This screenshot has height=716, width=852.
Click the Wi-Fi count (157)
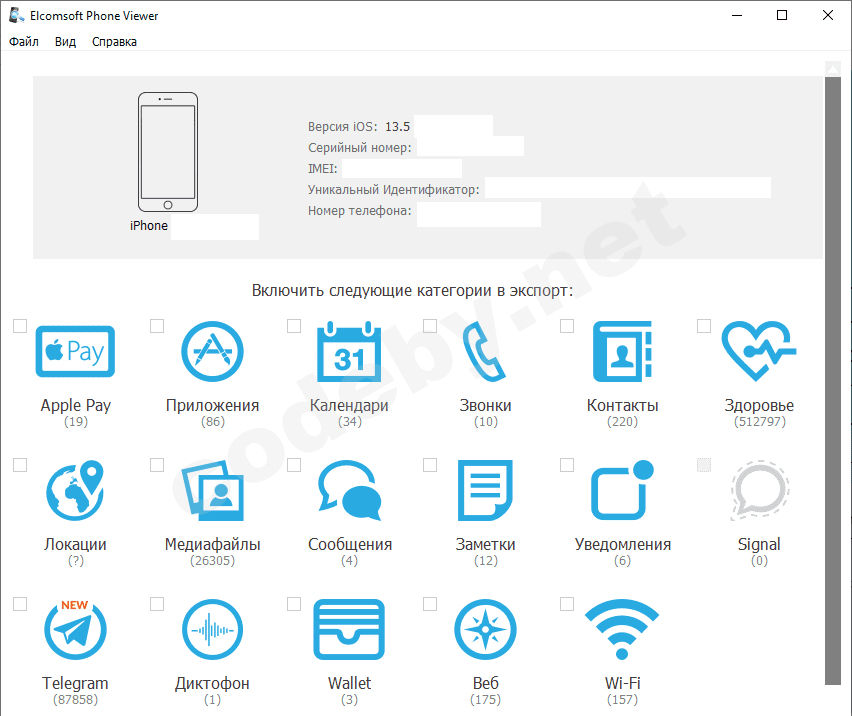(622, 700)
